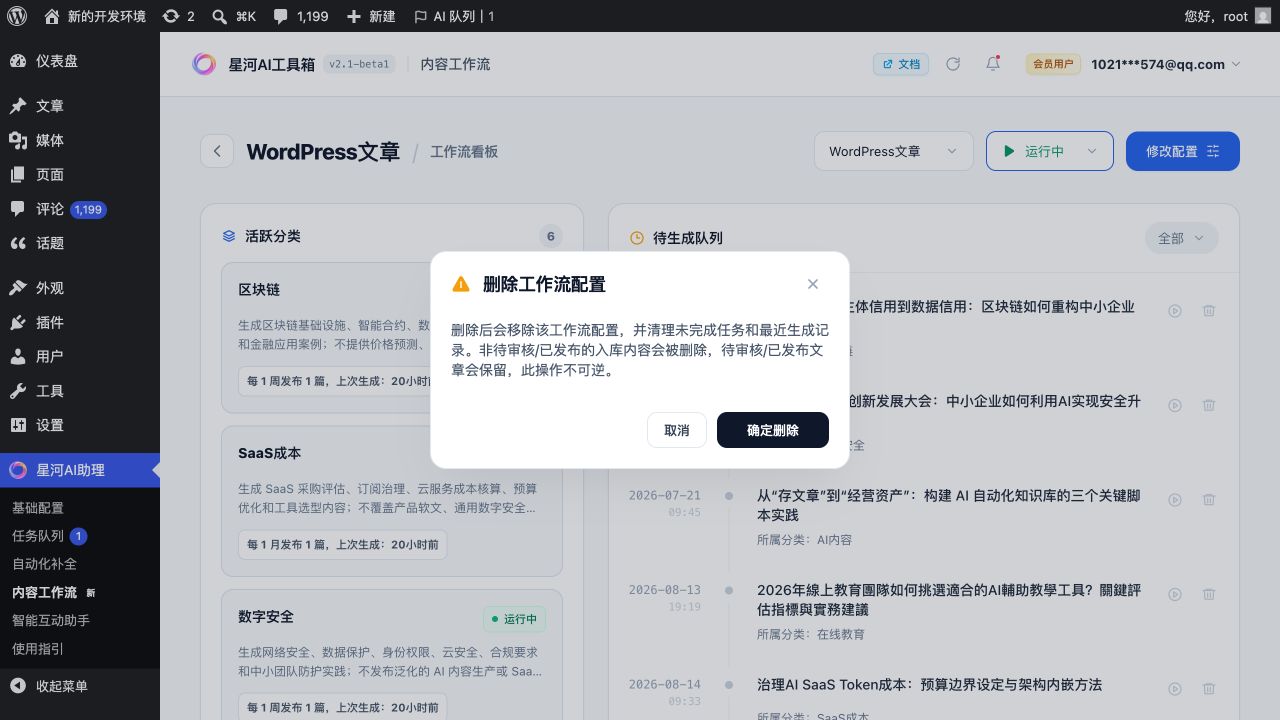Collapse the sidebar with 收起菜单

point(80,686)
